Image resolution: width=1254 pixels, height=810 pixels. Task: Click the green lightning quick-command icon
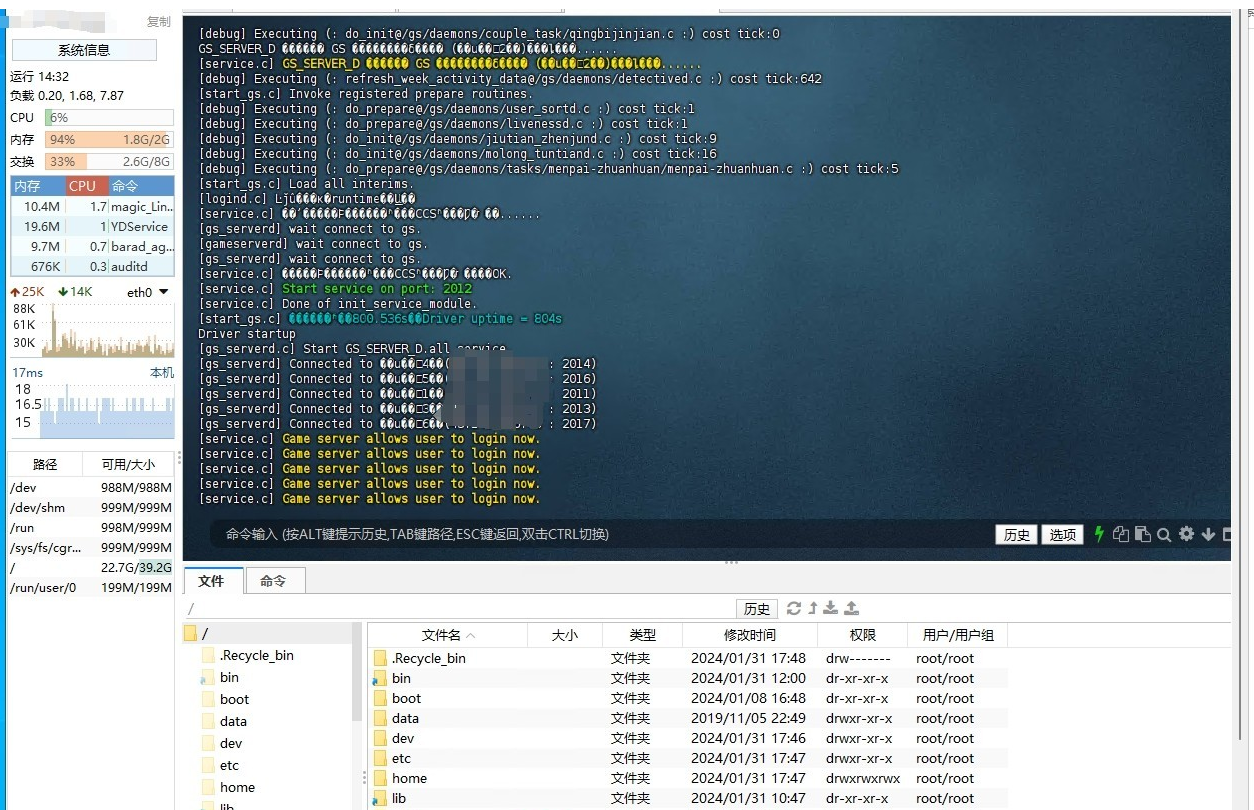pyautogui.click(x=1099, y=534)
